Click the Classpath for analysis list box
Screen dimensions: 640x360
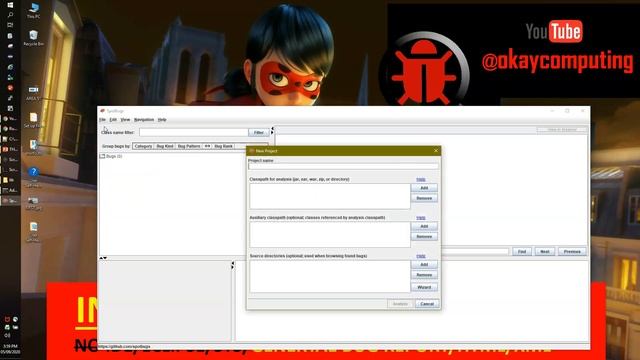point(330,196)
